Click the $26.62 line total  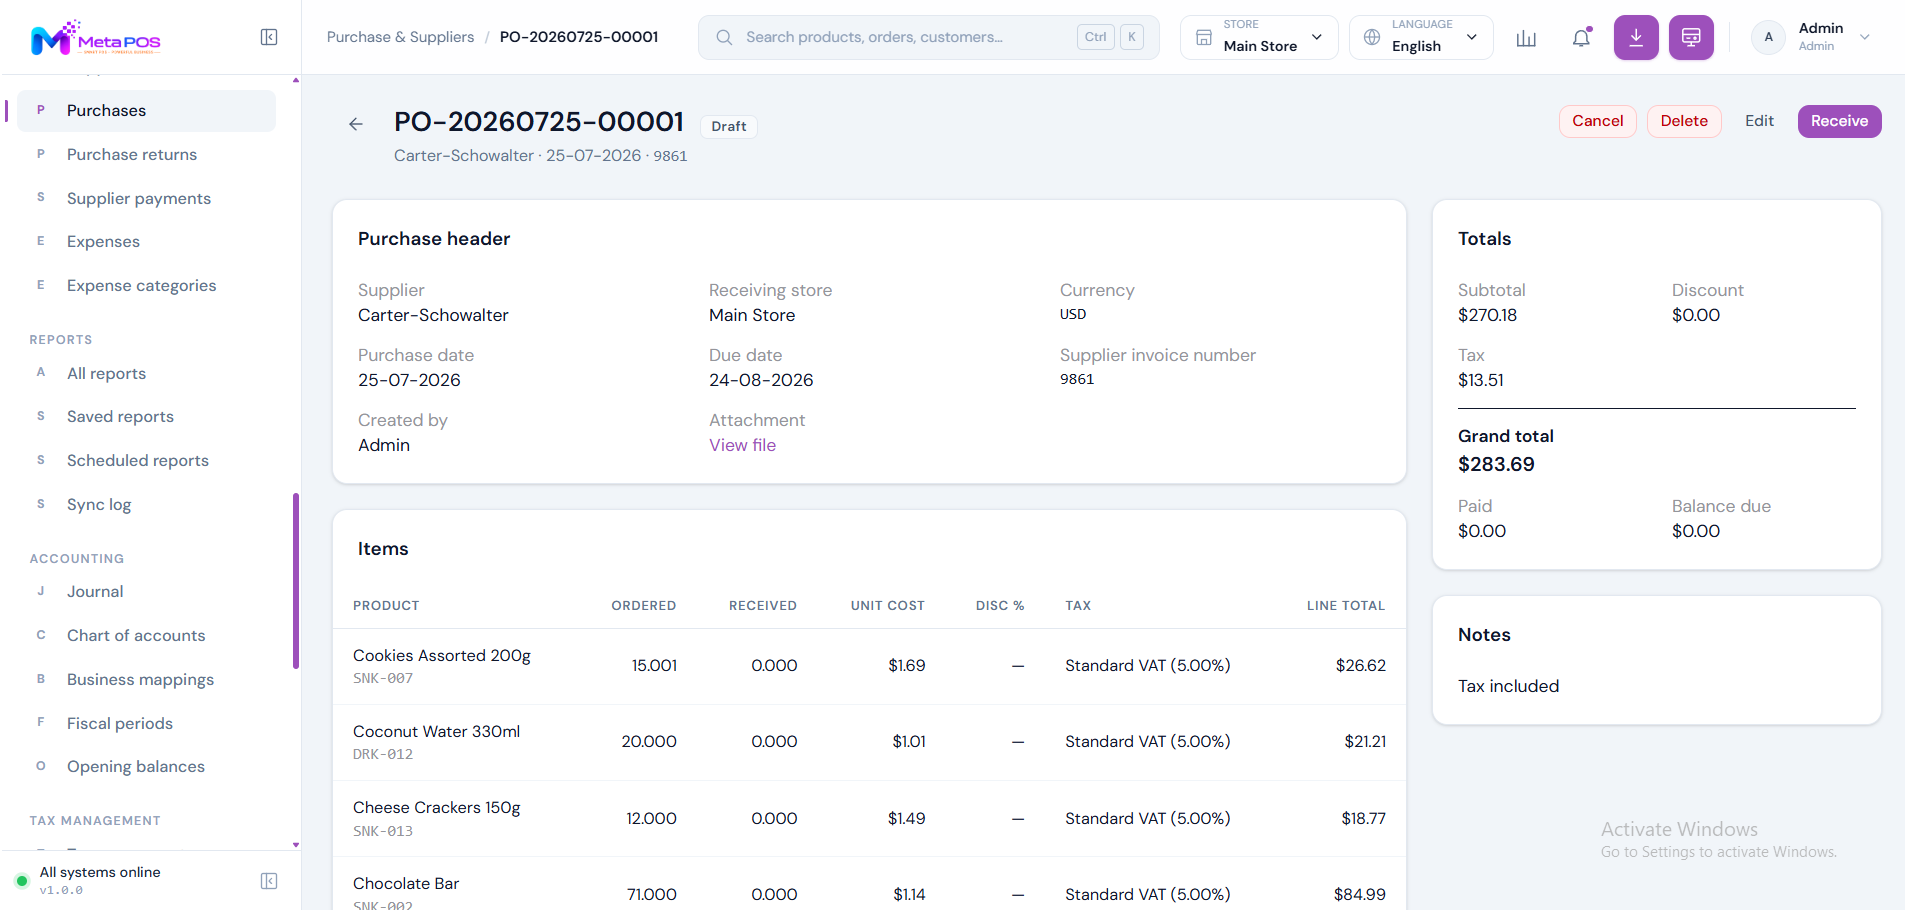[x=1361, y=666]
